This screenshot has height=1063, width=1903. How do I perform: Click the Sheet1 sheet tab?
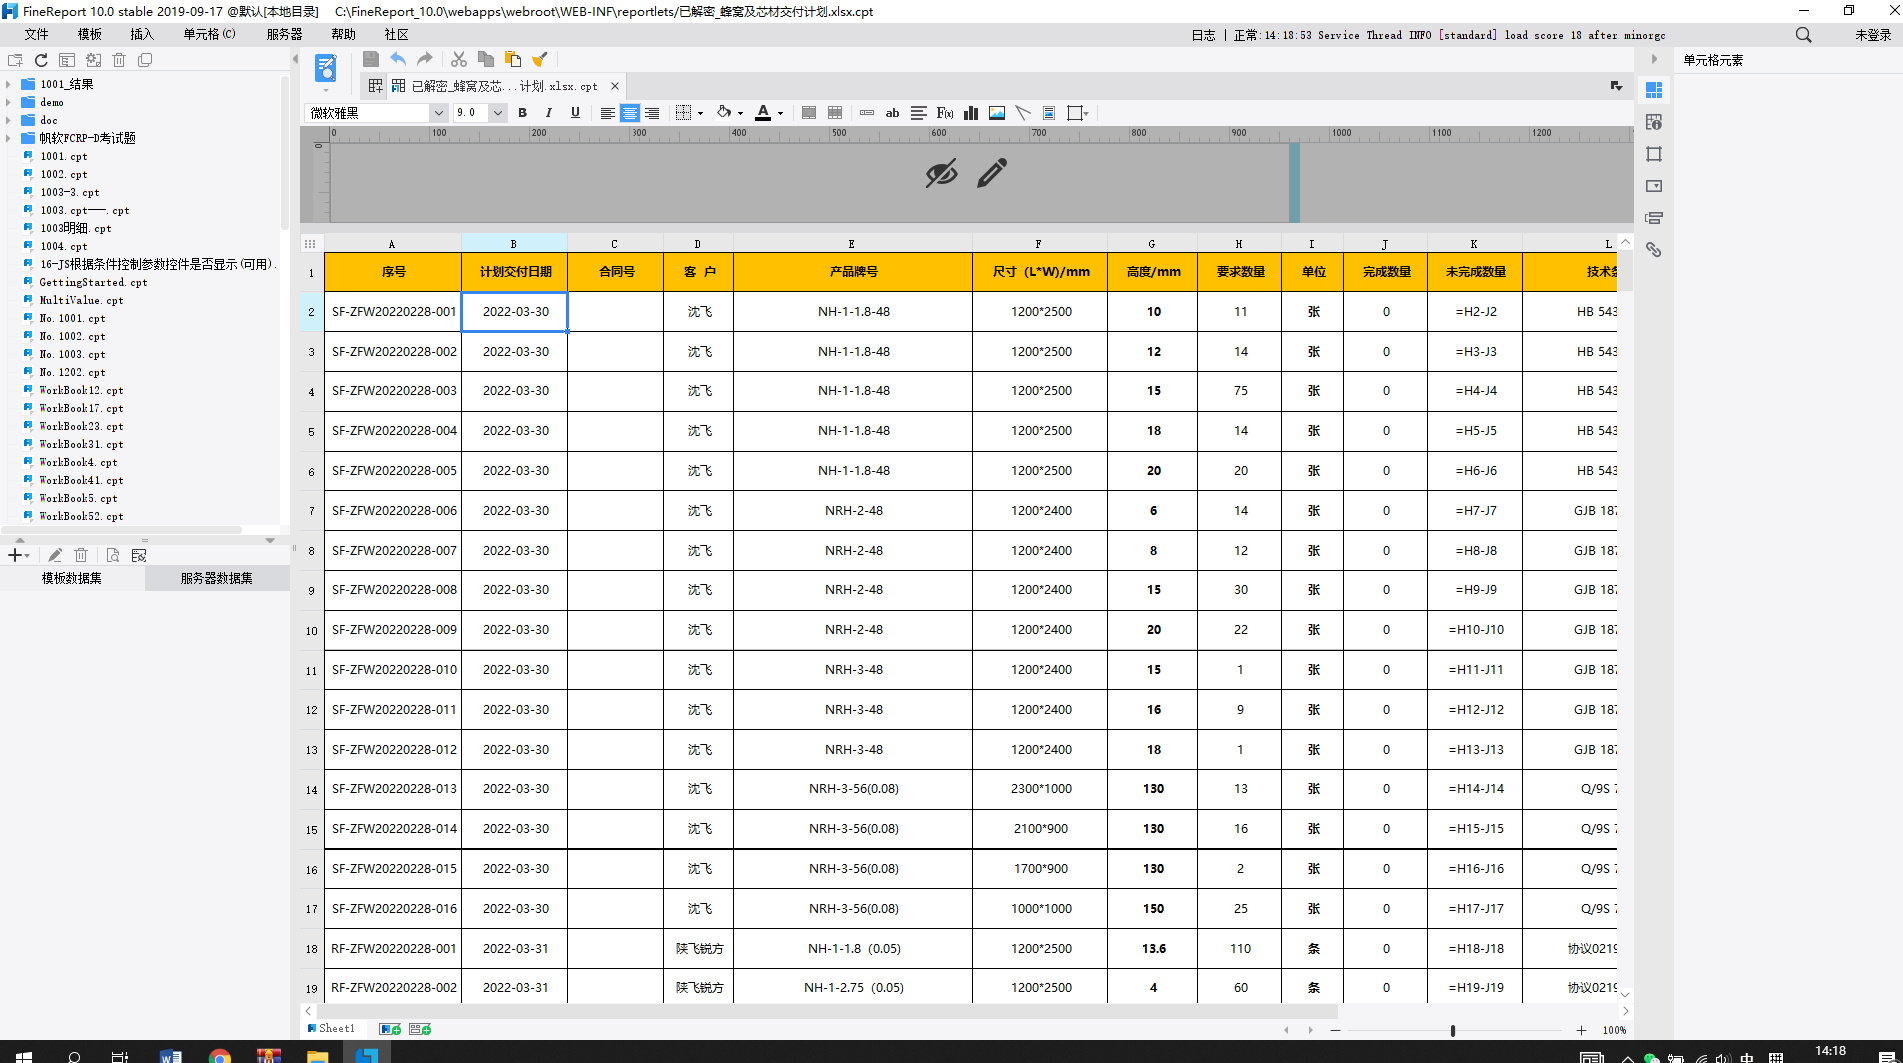pyautogui.click(x=331, y=1028)
